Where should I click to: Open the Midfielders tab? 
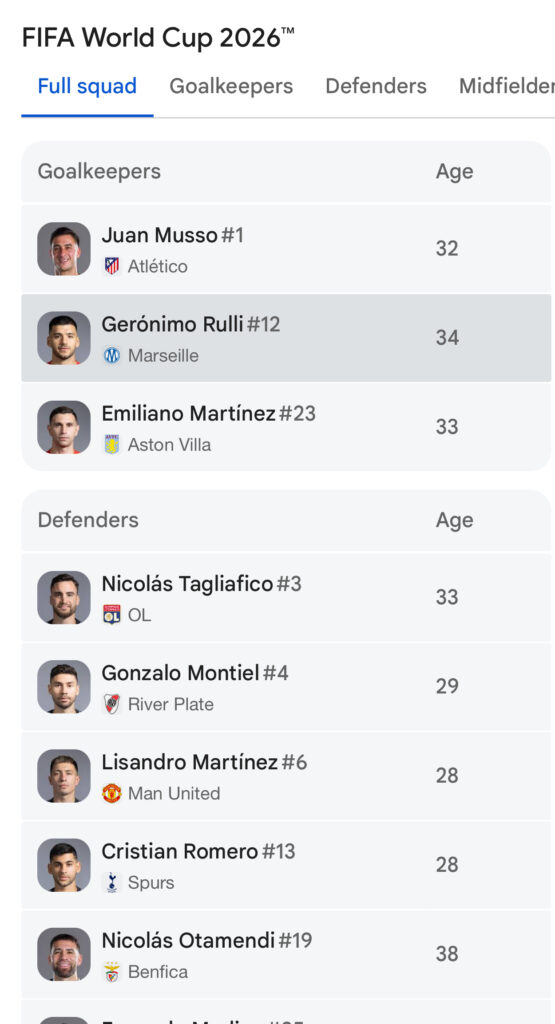[507, 86]
